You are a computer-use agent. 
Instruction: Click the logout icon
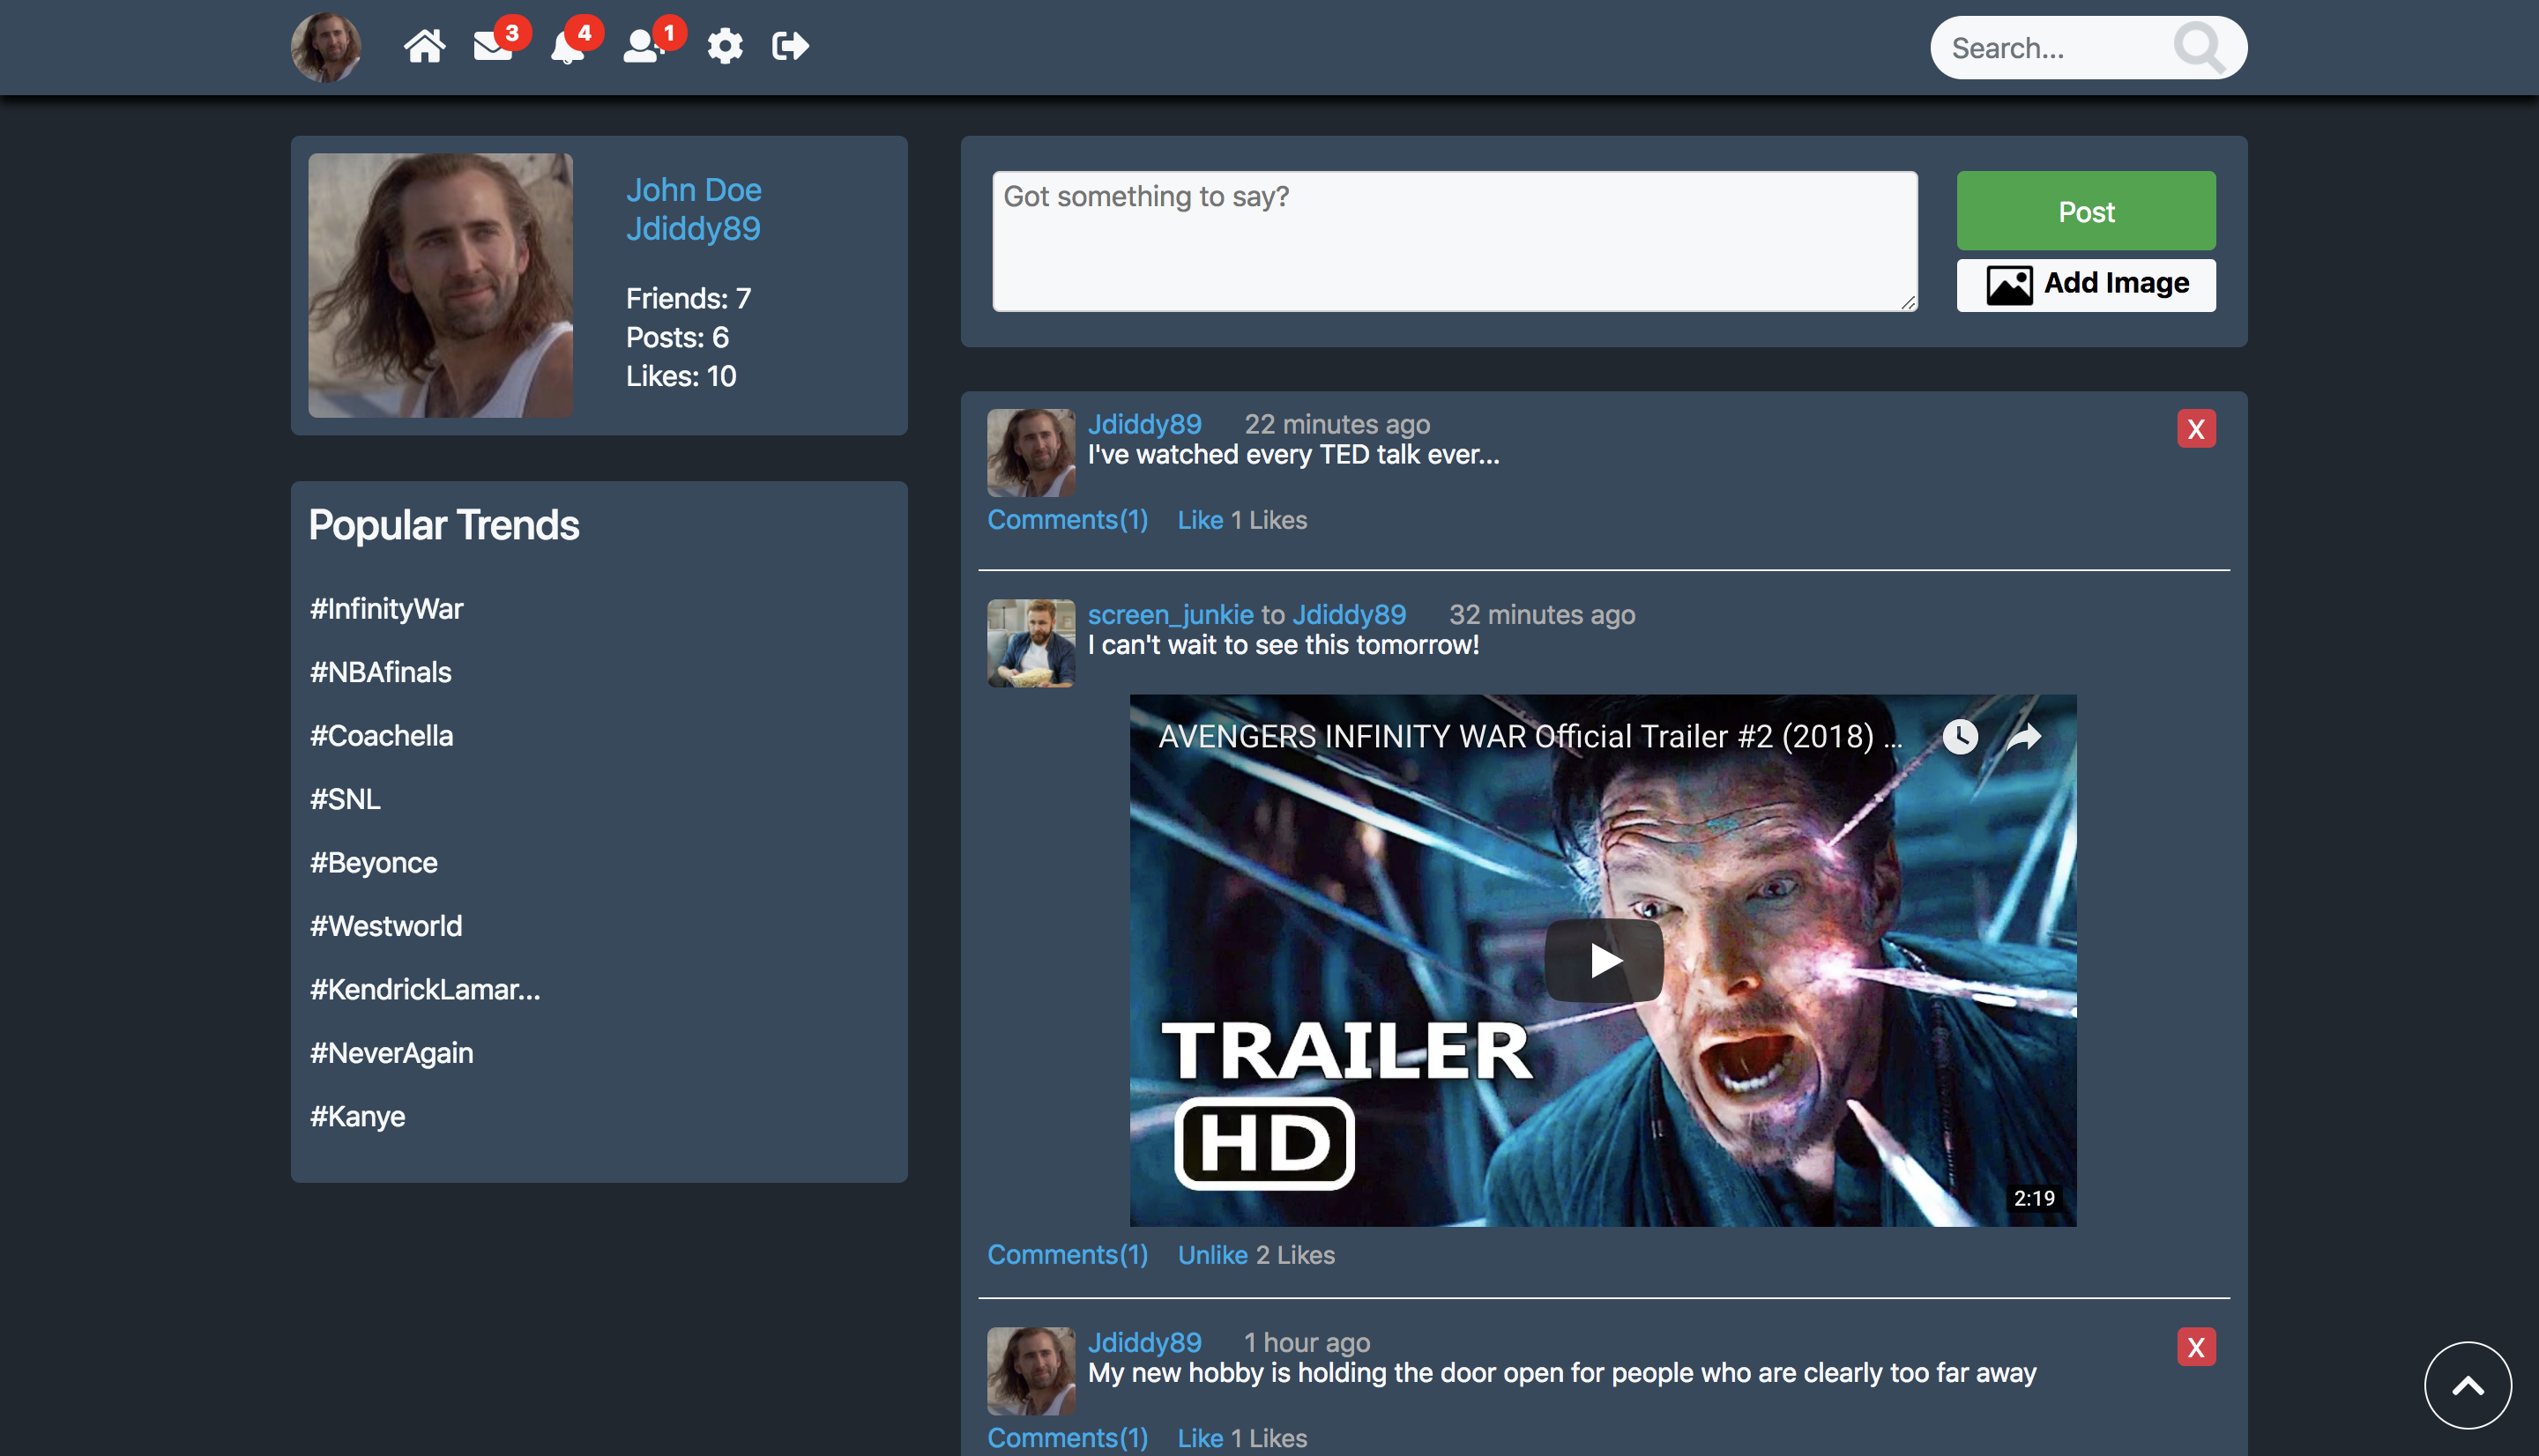[790, 46]
